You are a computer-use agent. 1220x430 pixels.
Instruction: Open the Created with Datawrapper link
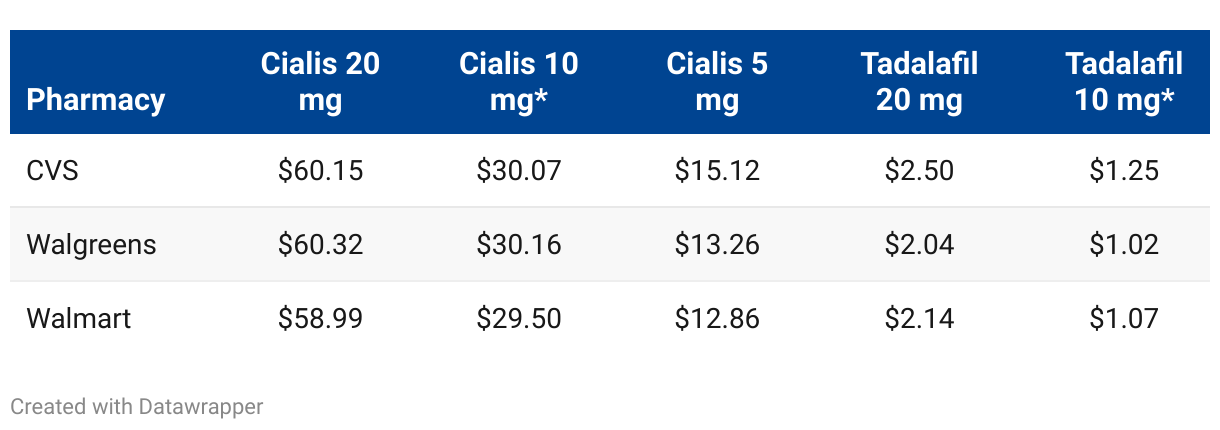[137, 407]
